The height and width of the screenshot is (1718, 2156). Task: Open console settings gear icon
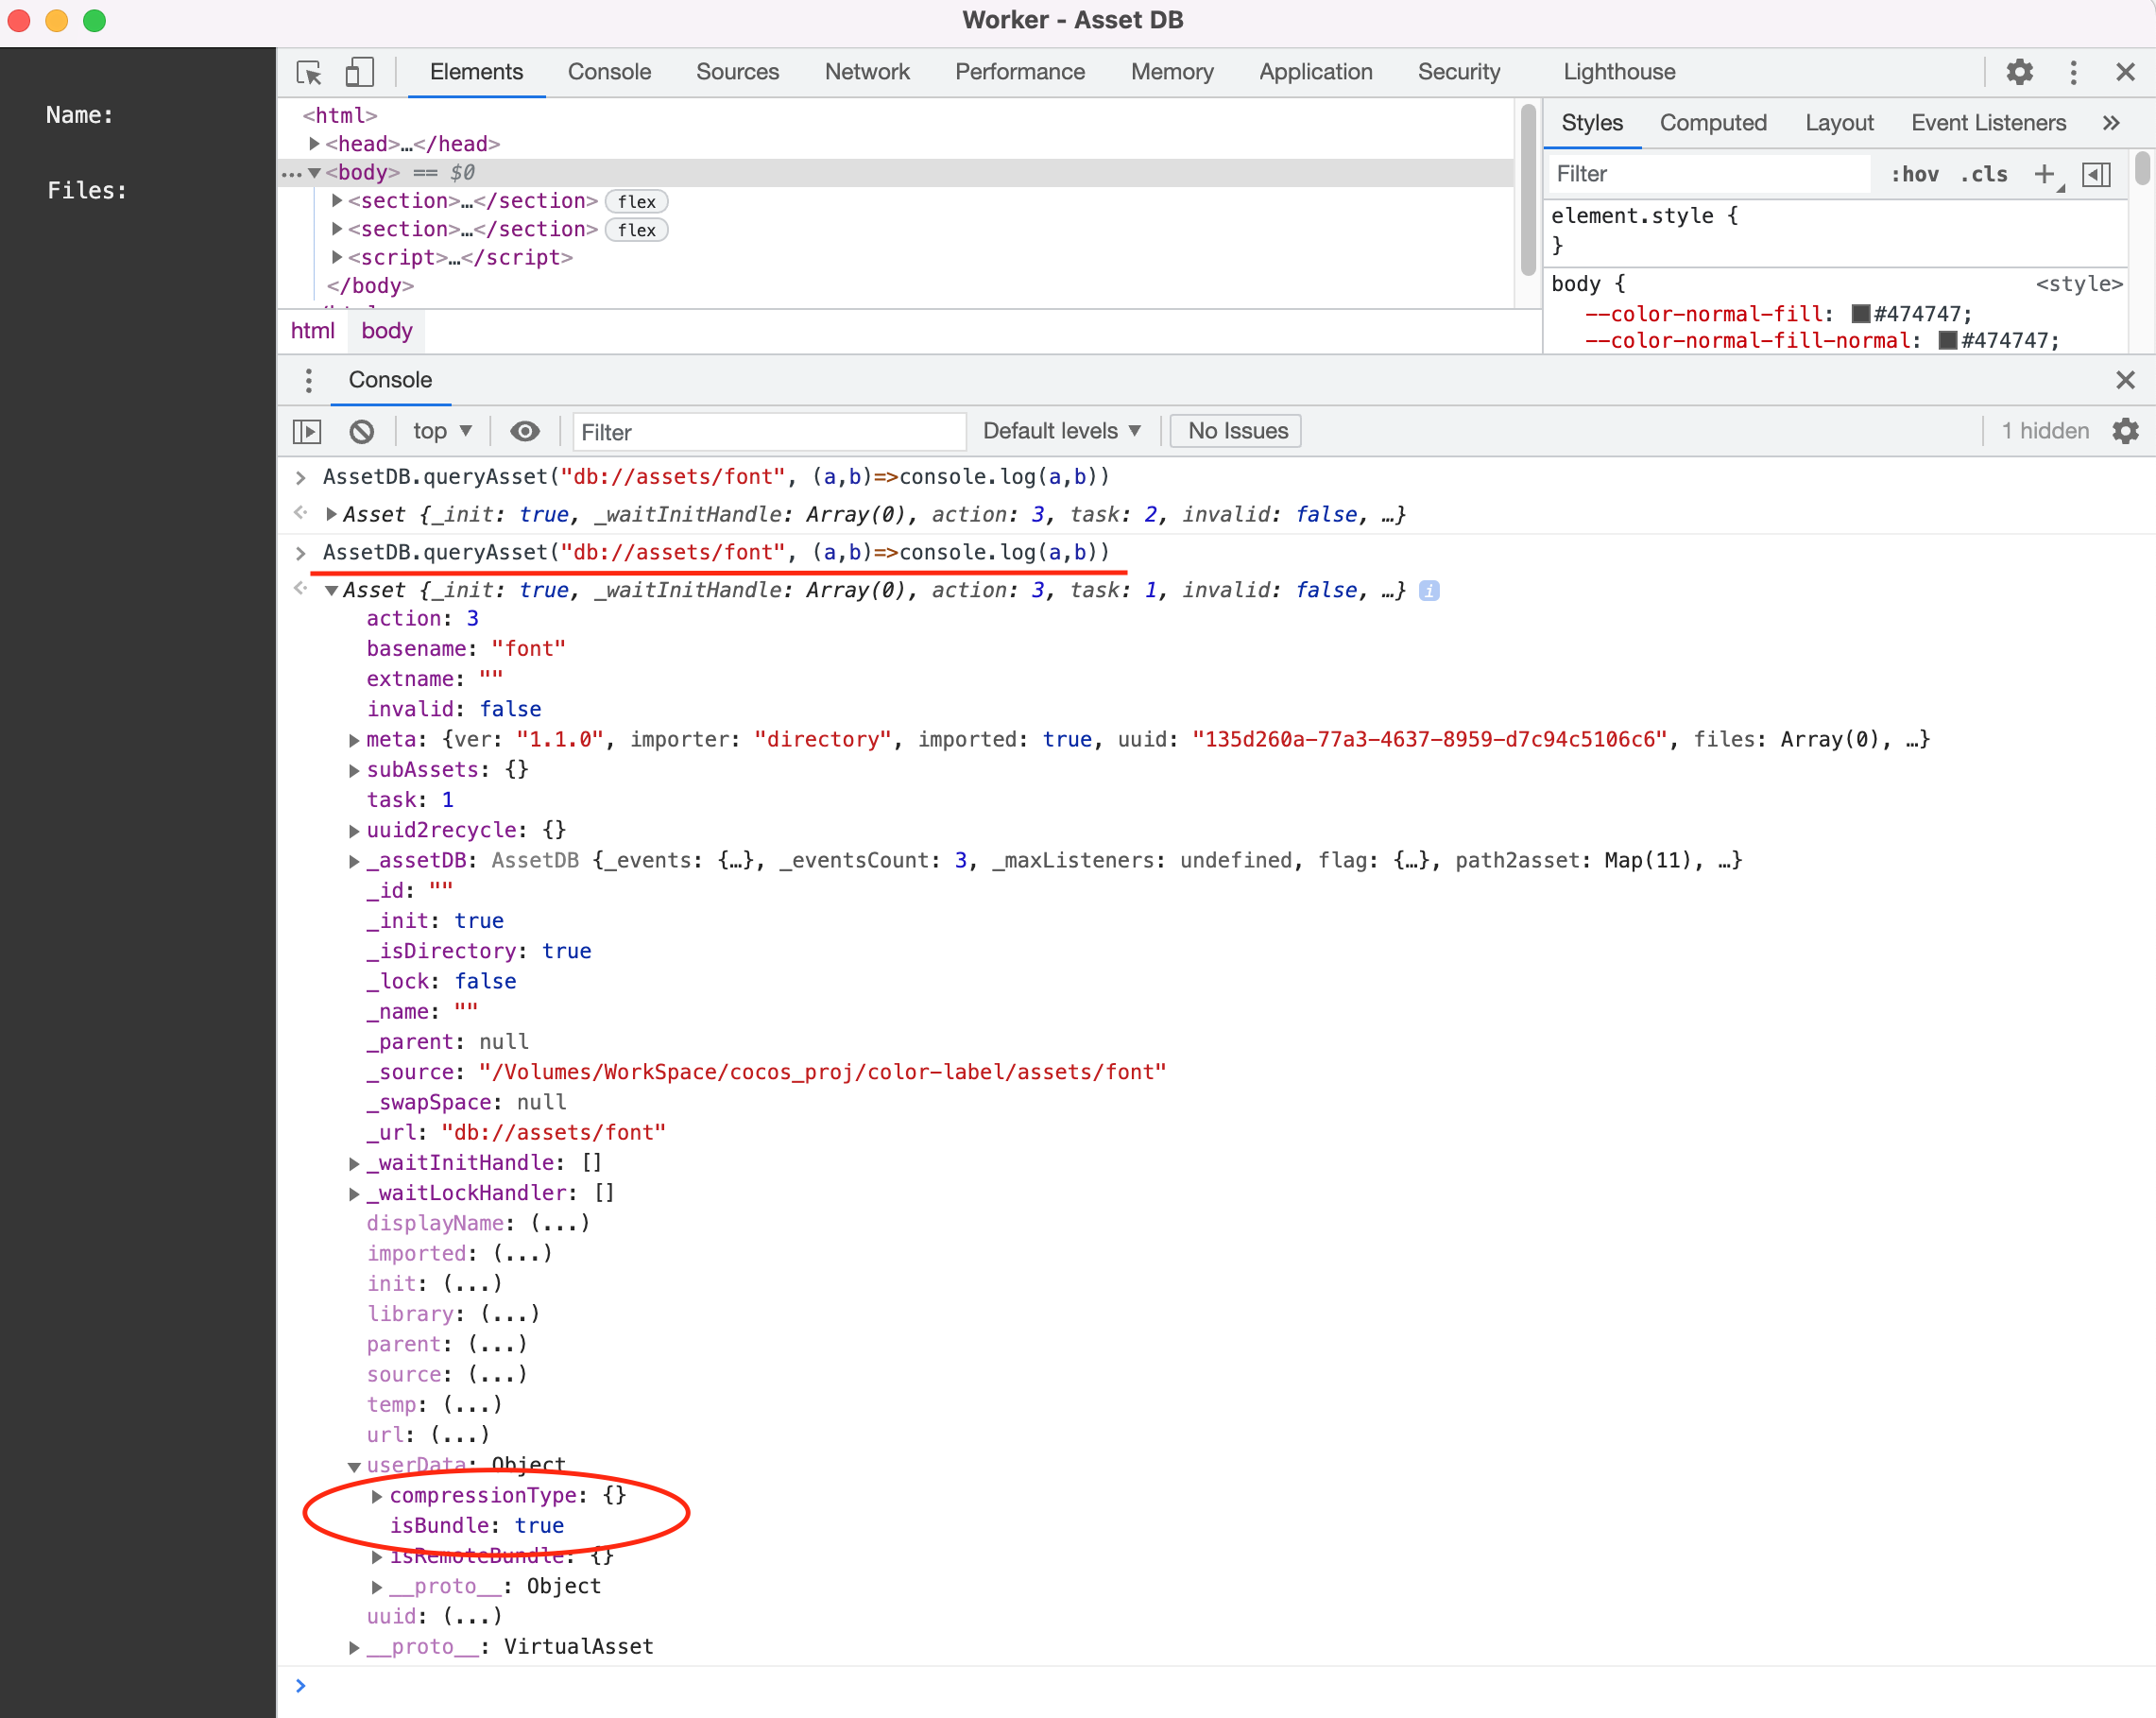point(2125,431)
